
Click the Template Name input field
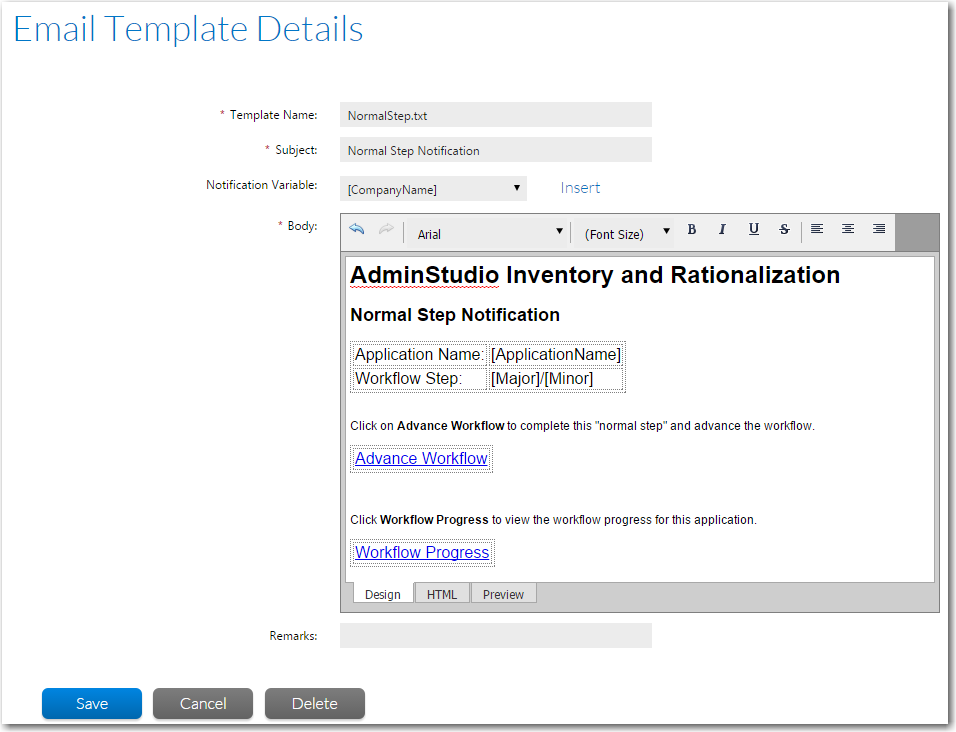point(496,115)
